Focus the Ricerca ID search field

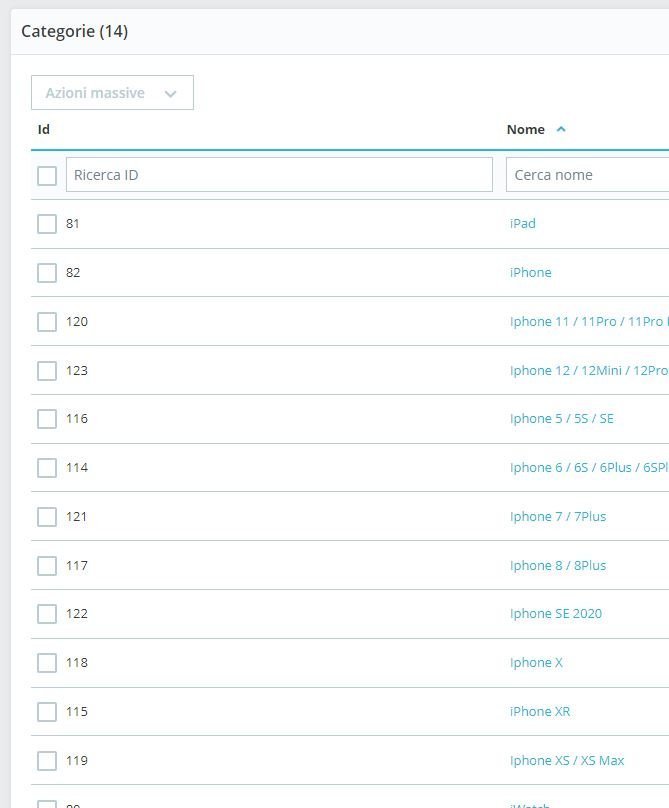pyautogui.click(x=279, y=175)
